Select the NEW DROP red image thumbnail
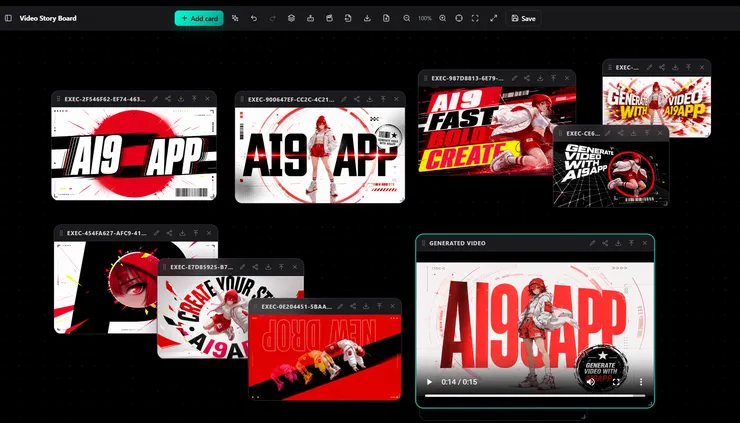The image size is (740, 423). pyautogui.click(x=325, y=357)
